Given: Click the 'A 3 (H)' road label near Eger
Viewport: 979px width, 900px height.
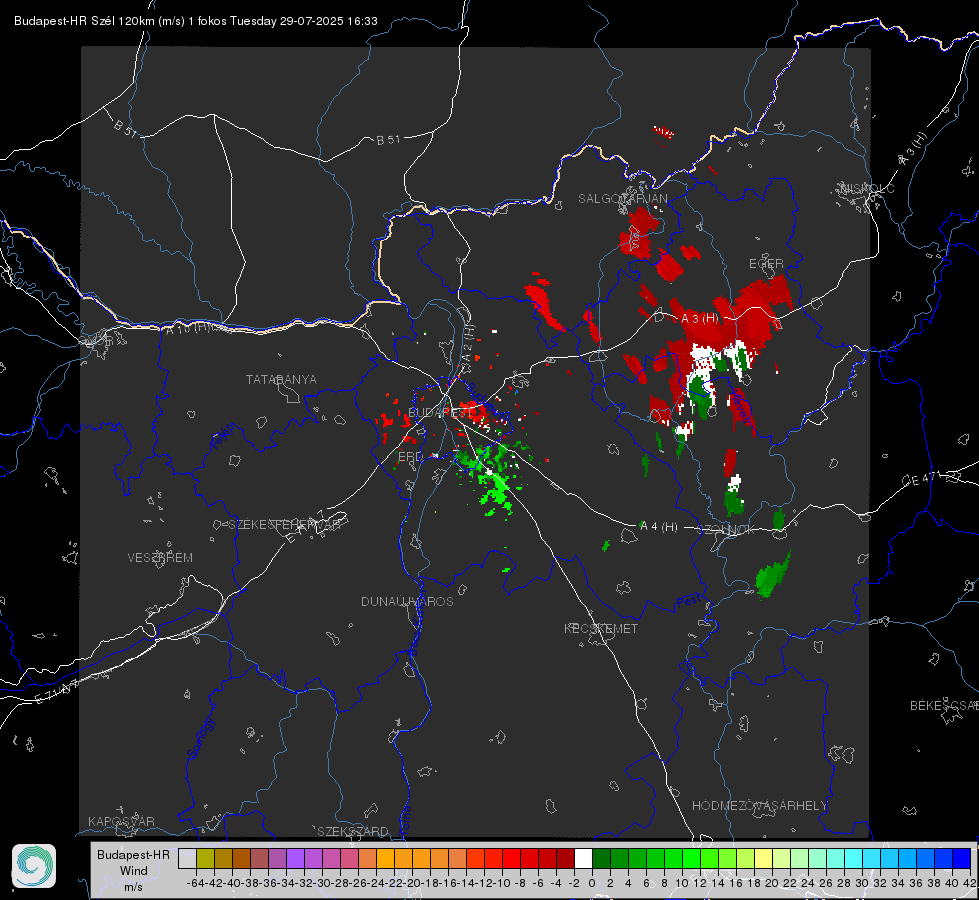Looking at the screenshot, I should pyautogui.click(x=699, y=319).
